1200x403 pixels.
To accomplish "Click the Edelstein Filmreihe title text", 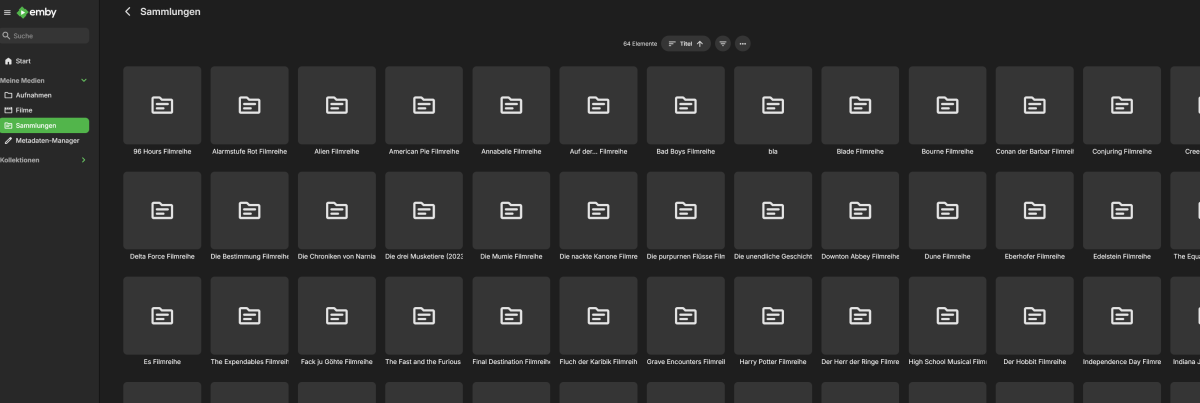I will coord(1122,257).
